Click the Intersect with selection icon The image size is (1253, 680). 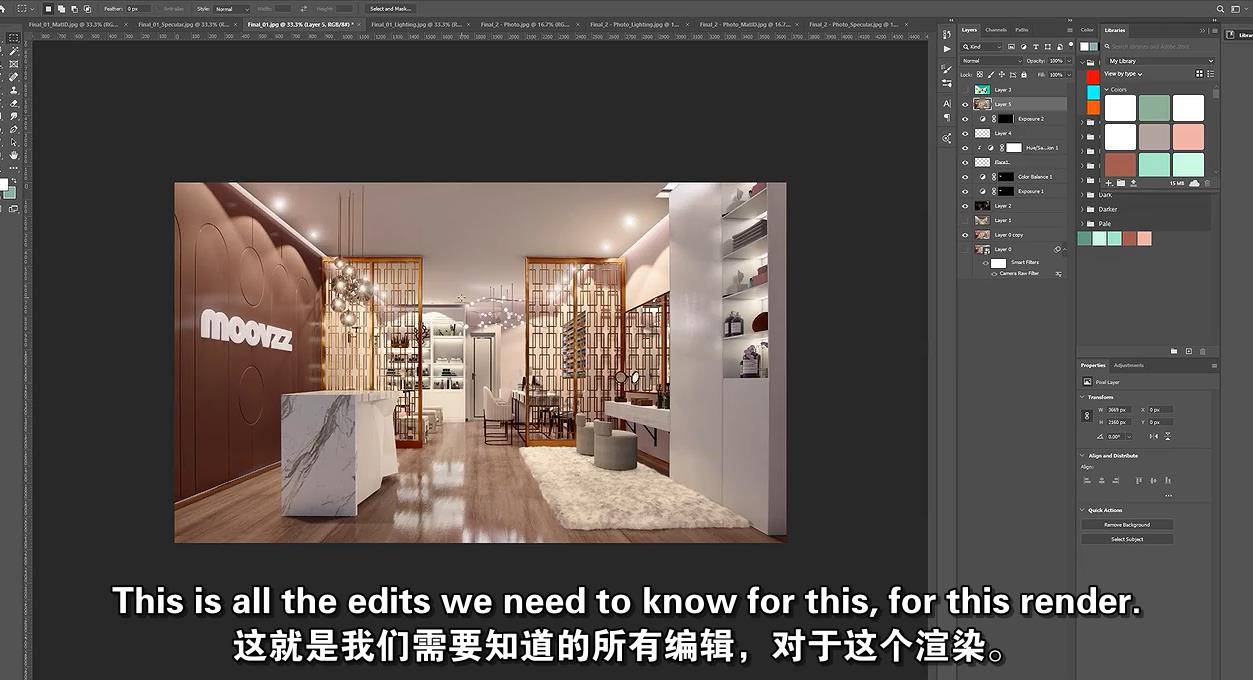point(87,9)
